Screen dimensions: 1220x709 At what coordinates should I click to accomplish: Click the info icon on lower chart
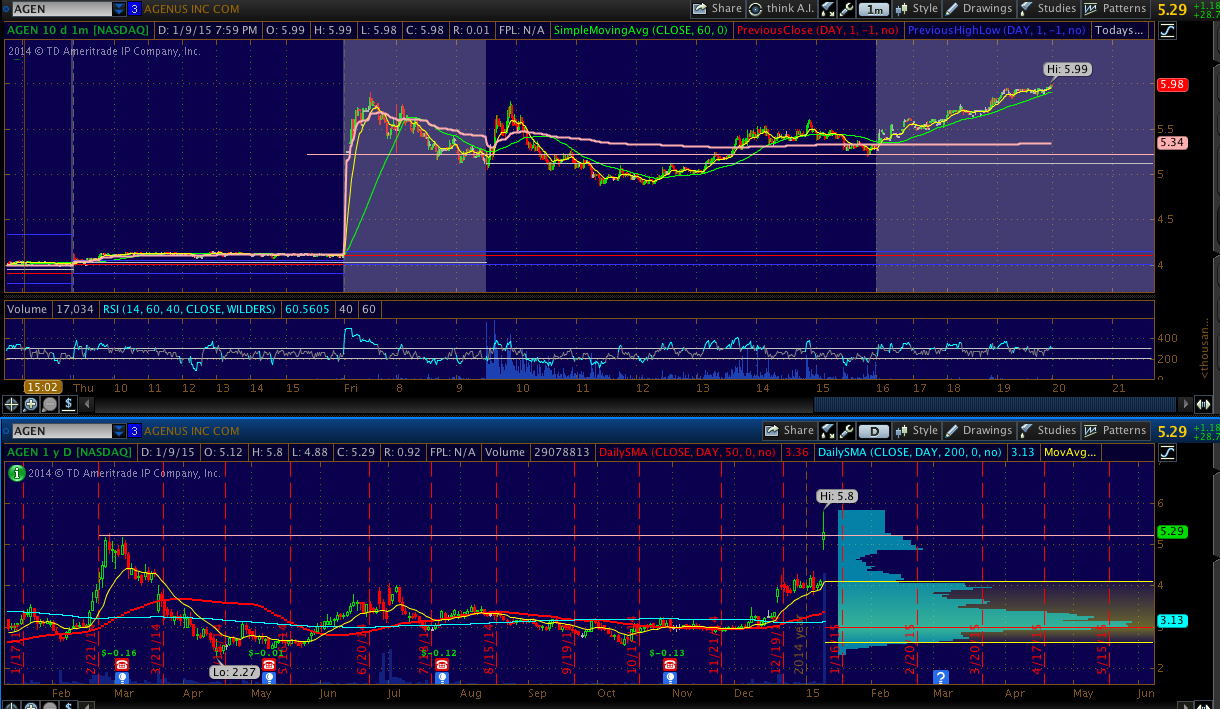(x=15, y=473)
